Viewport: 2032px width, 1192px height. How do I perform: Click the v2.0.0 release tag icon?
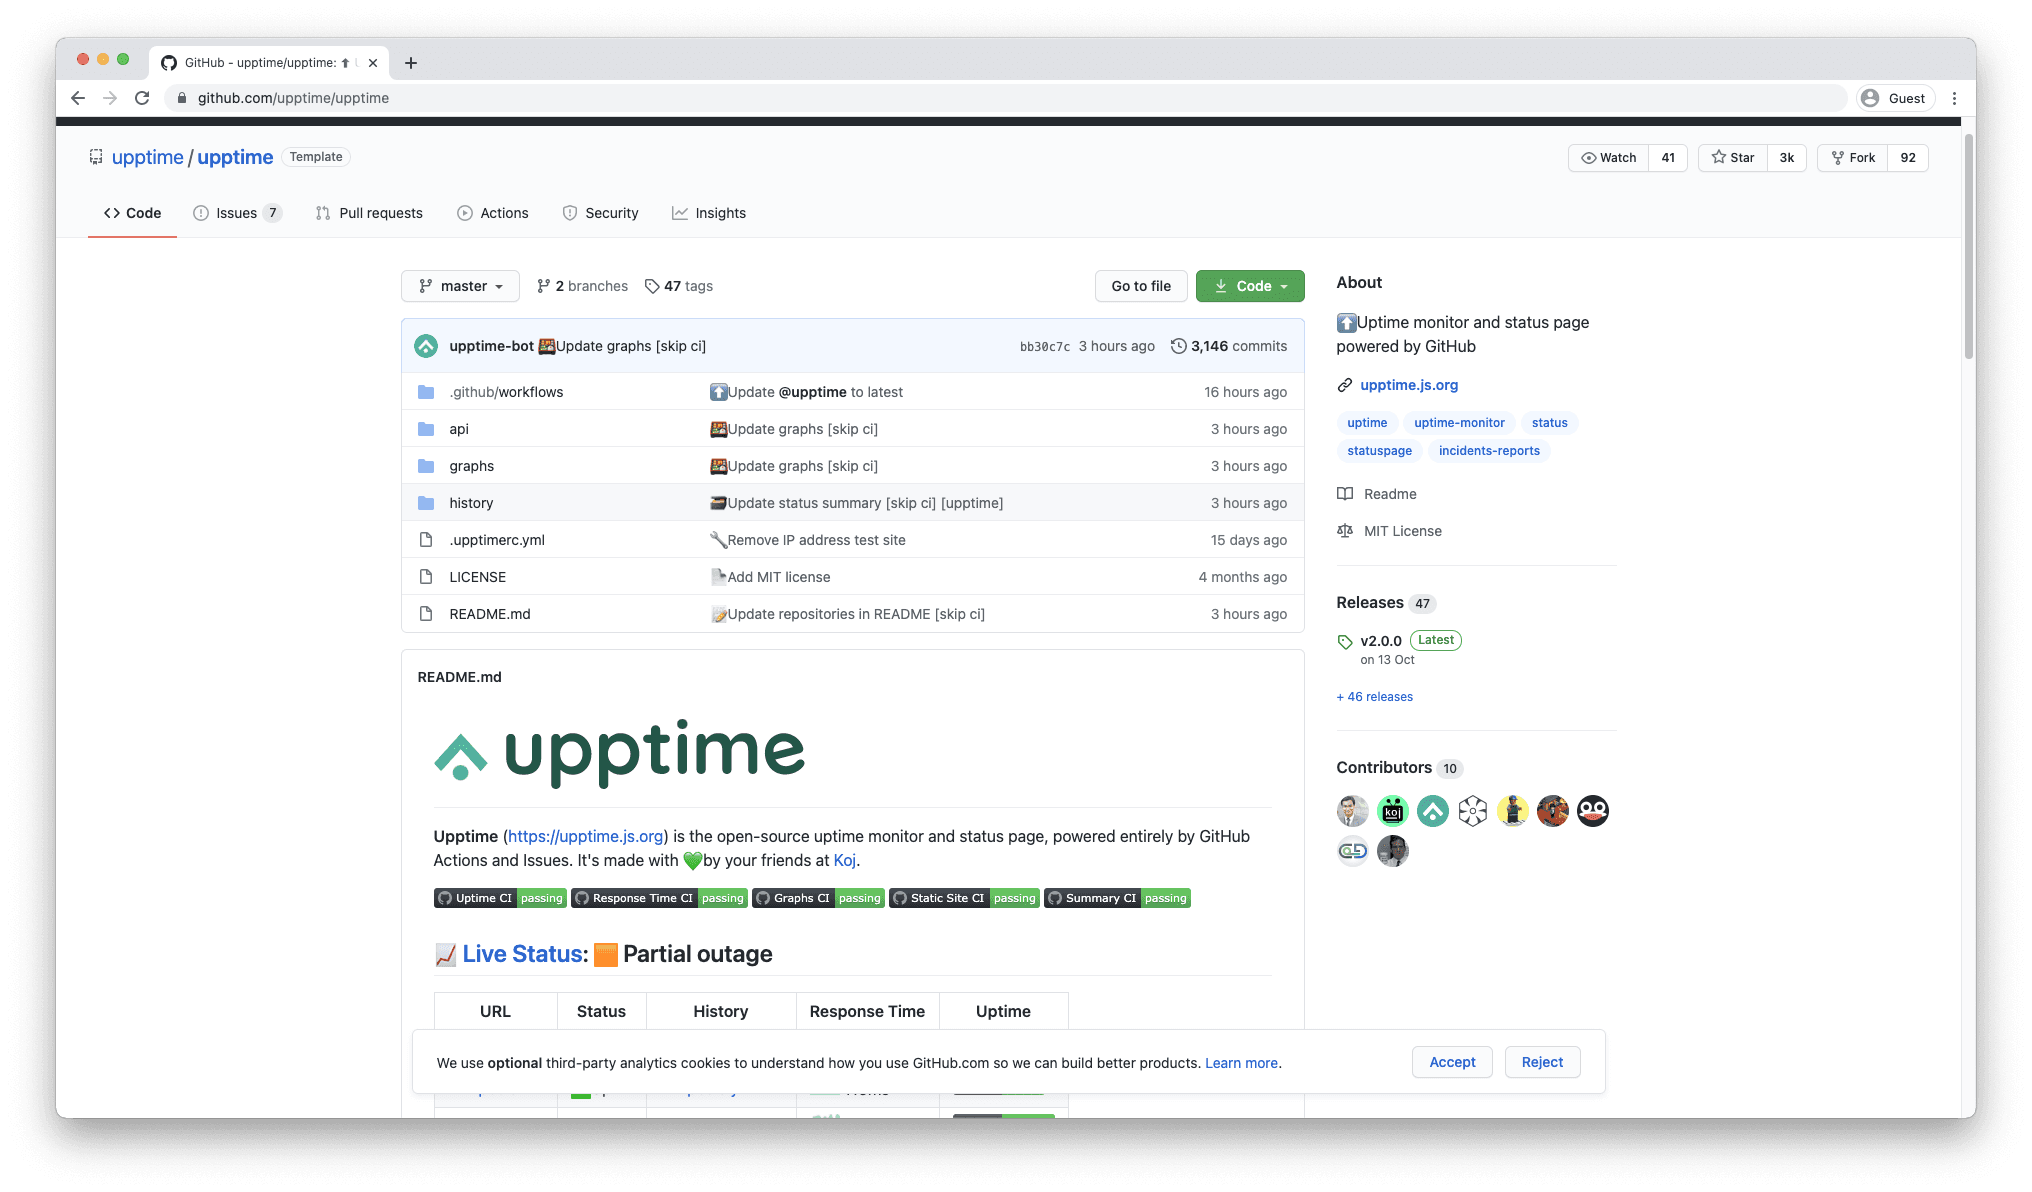(1345, 640)
